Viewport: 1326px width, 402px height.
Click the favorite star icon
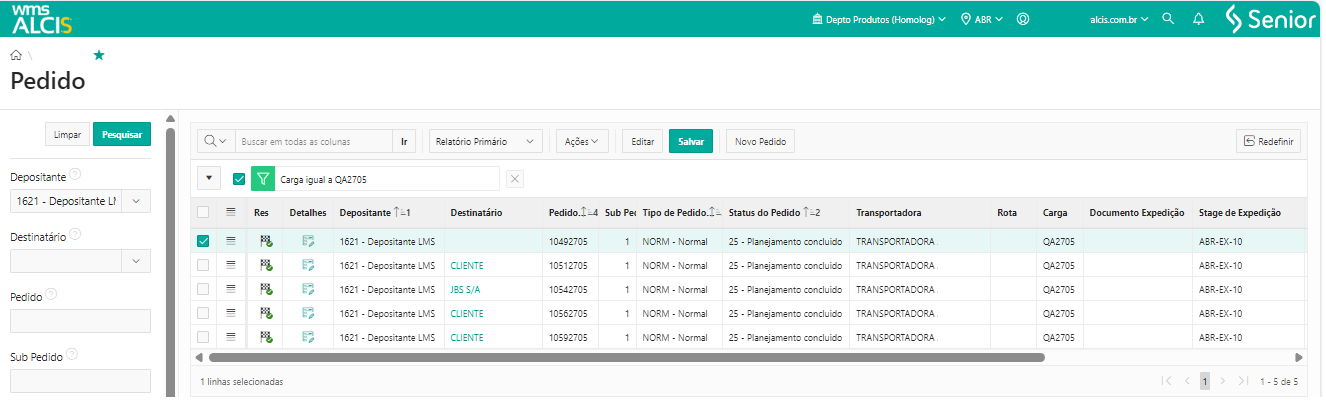coord(99,56)
